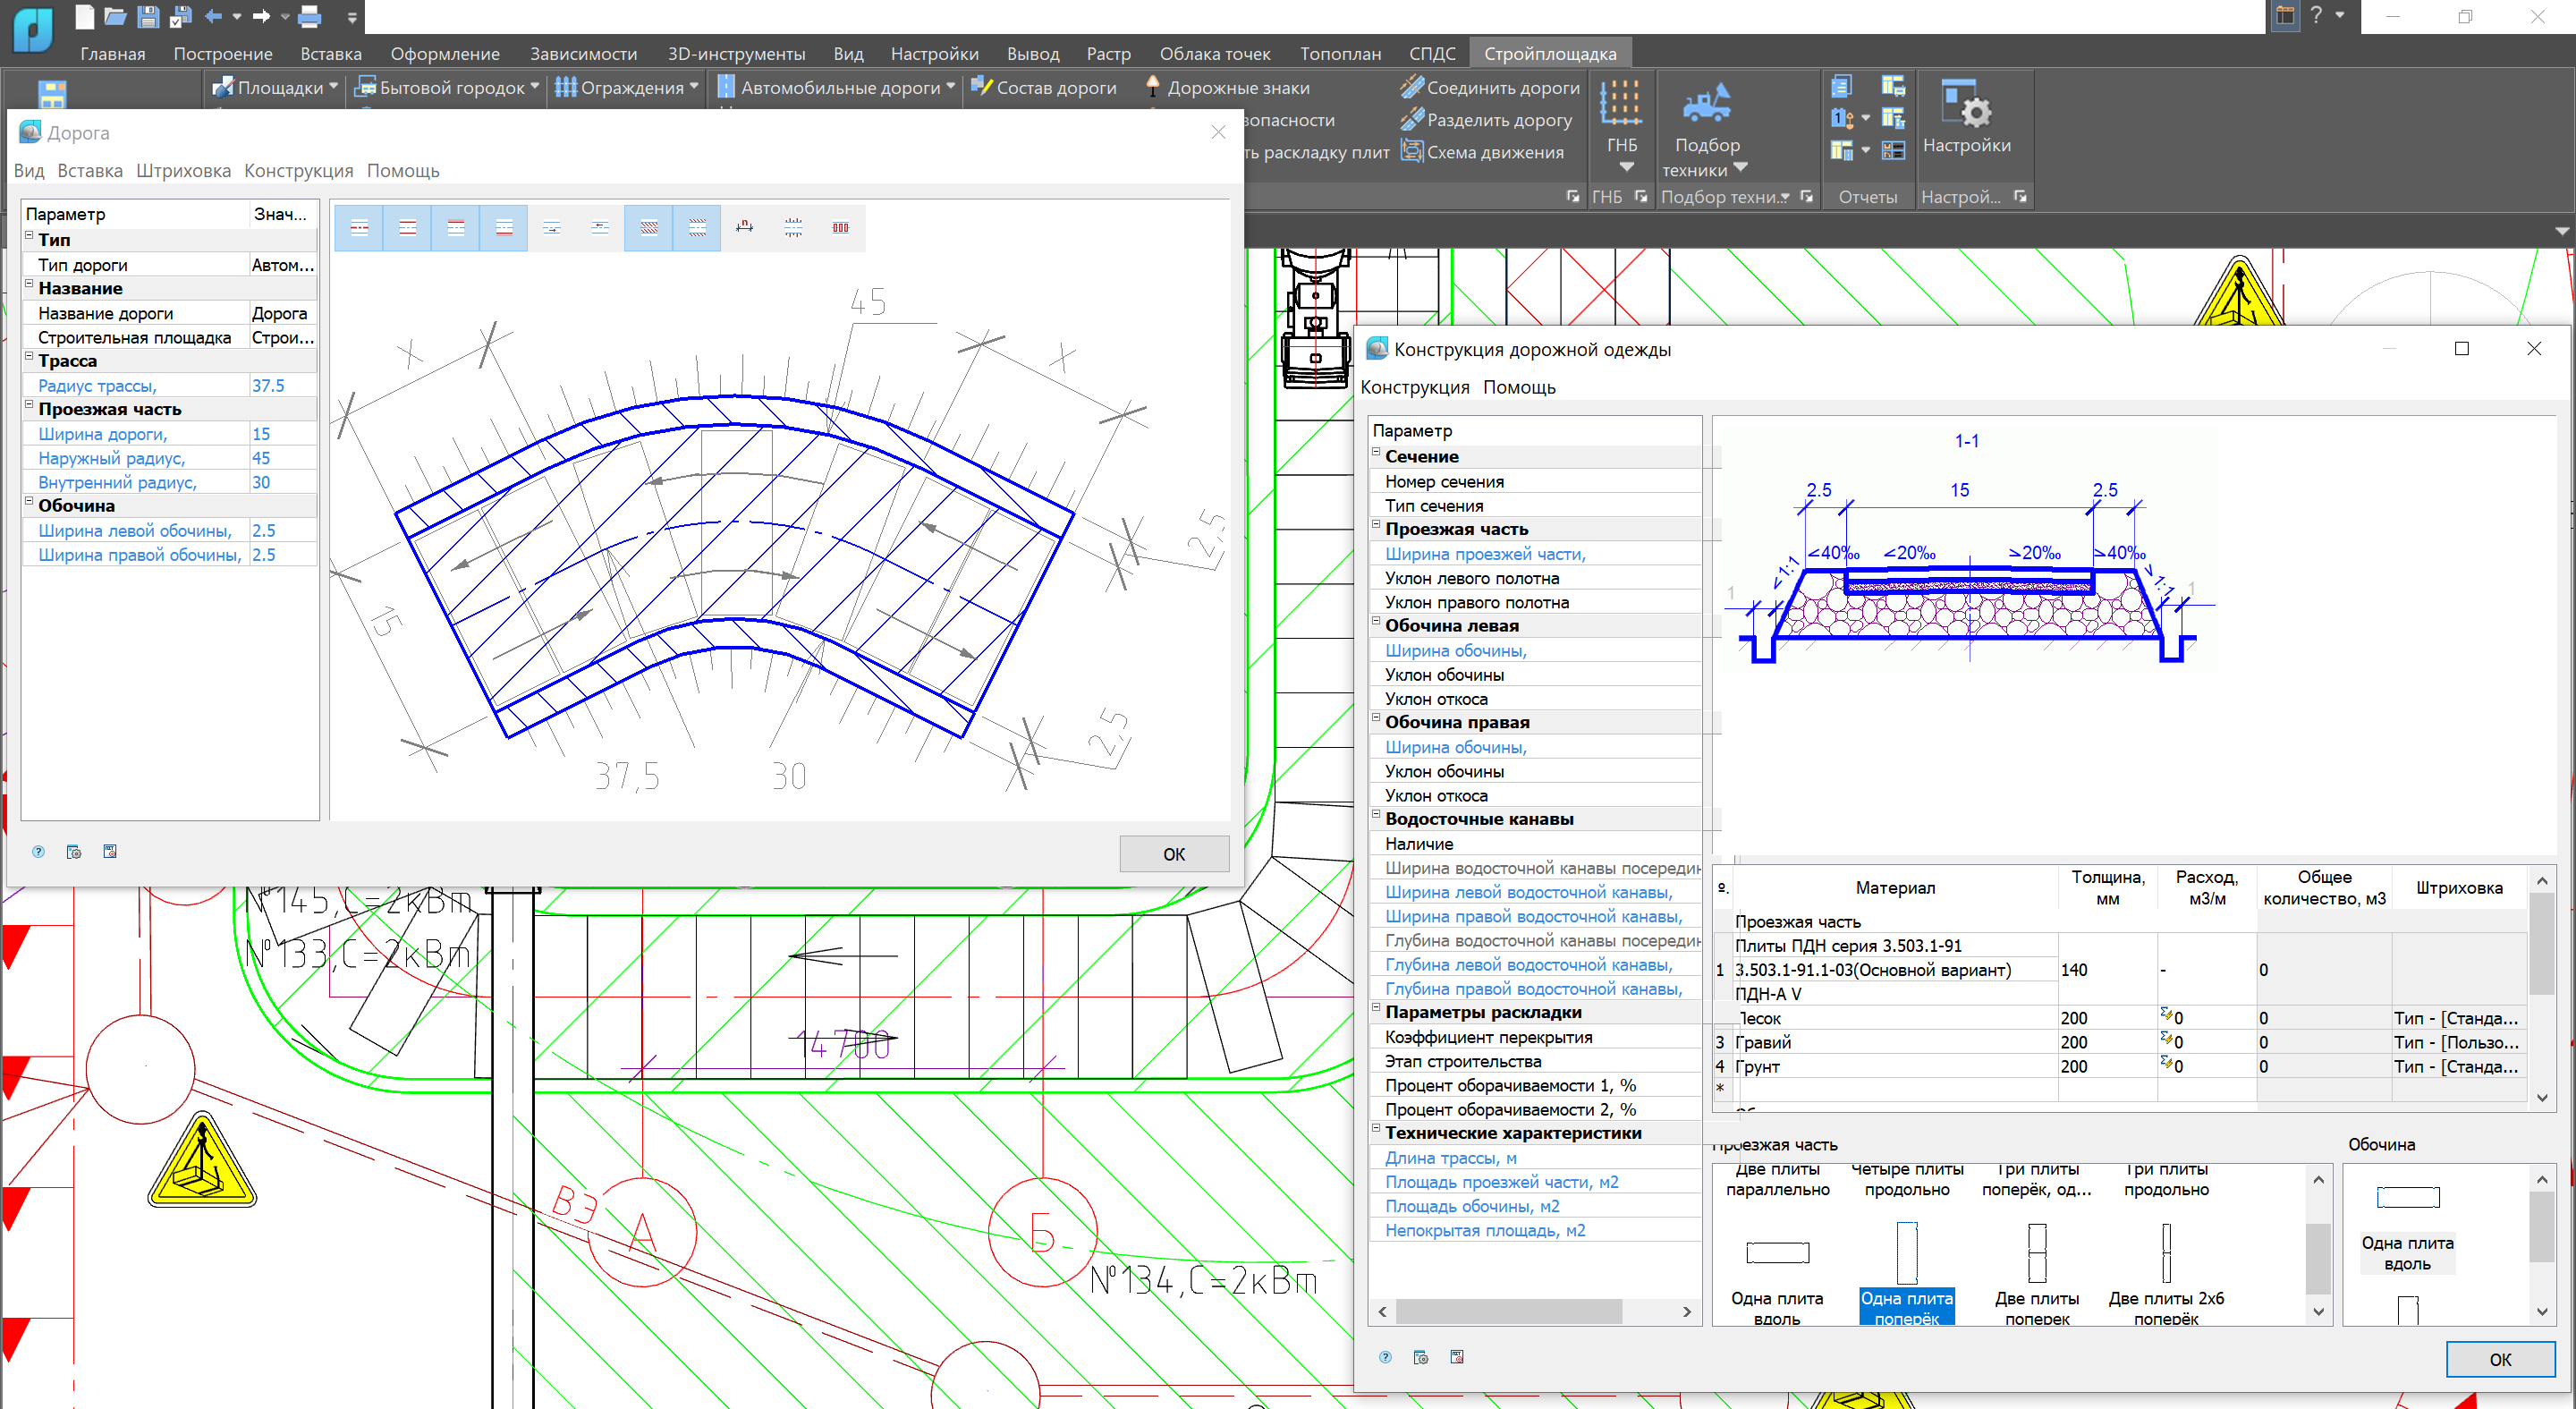
Task: Toggle the roadway hatching display button
Action: pyautogui.click(x=649, y=228)
